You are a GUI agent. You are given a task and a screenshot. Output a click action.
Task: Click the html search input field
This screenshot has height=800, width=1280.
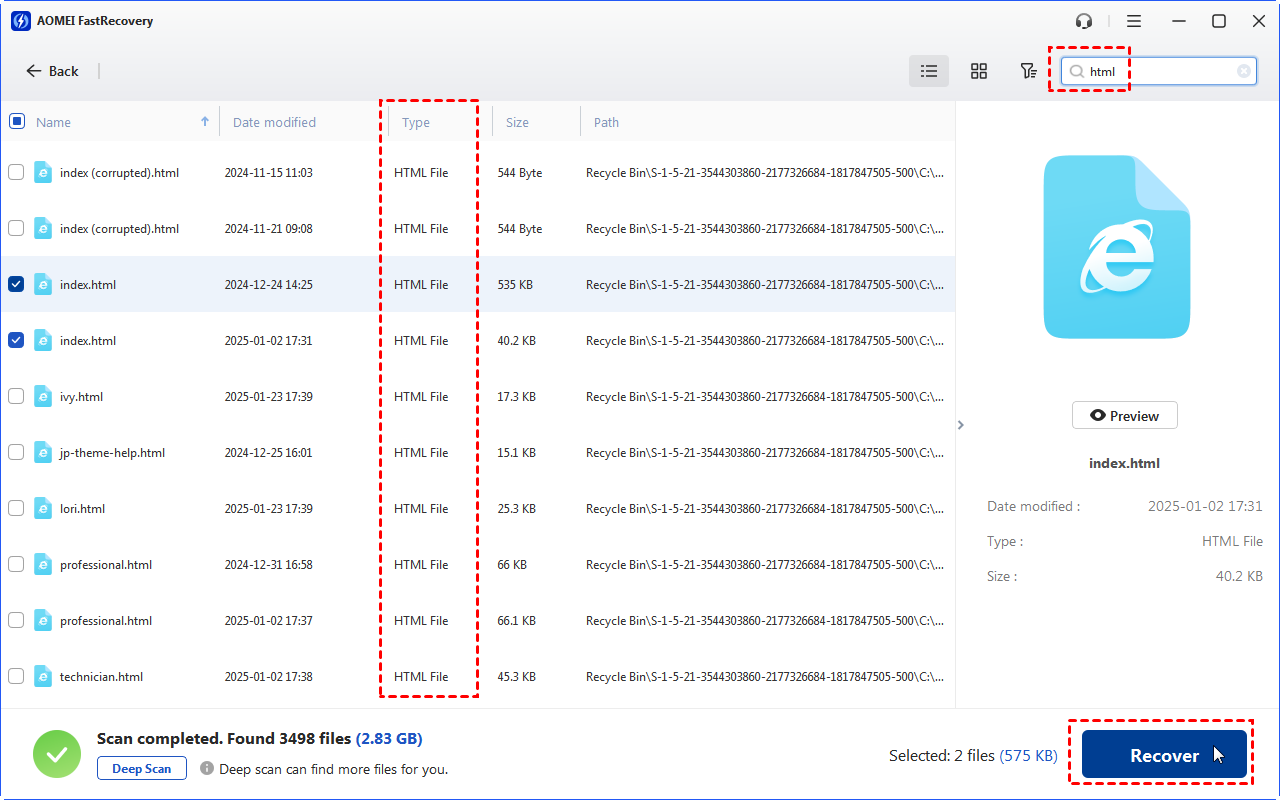tap(1160, 71)
